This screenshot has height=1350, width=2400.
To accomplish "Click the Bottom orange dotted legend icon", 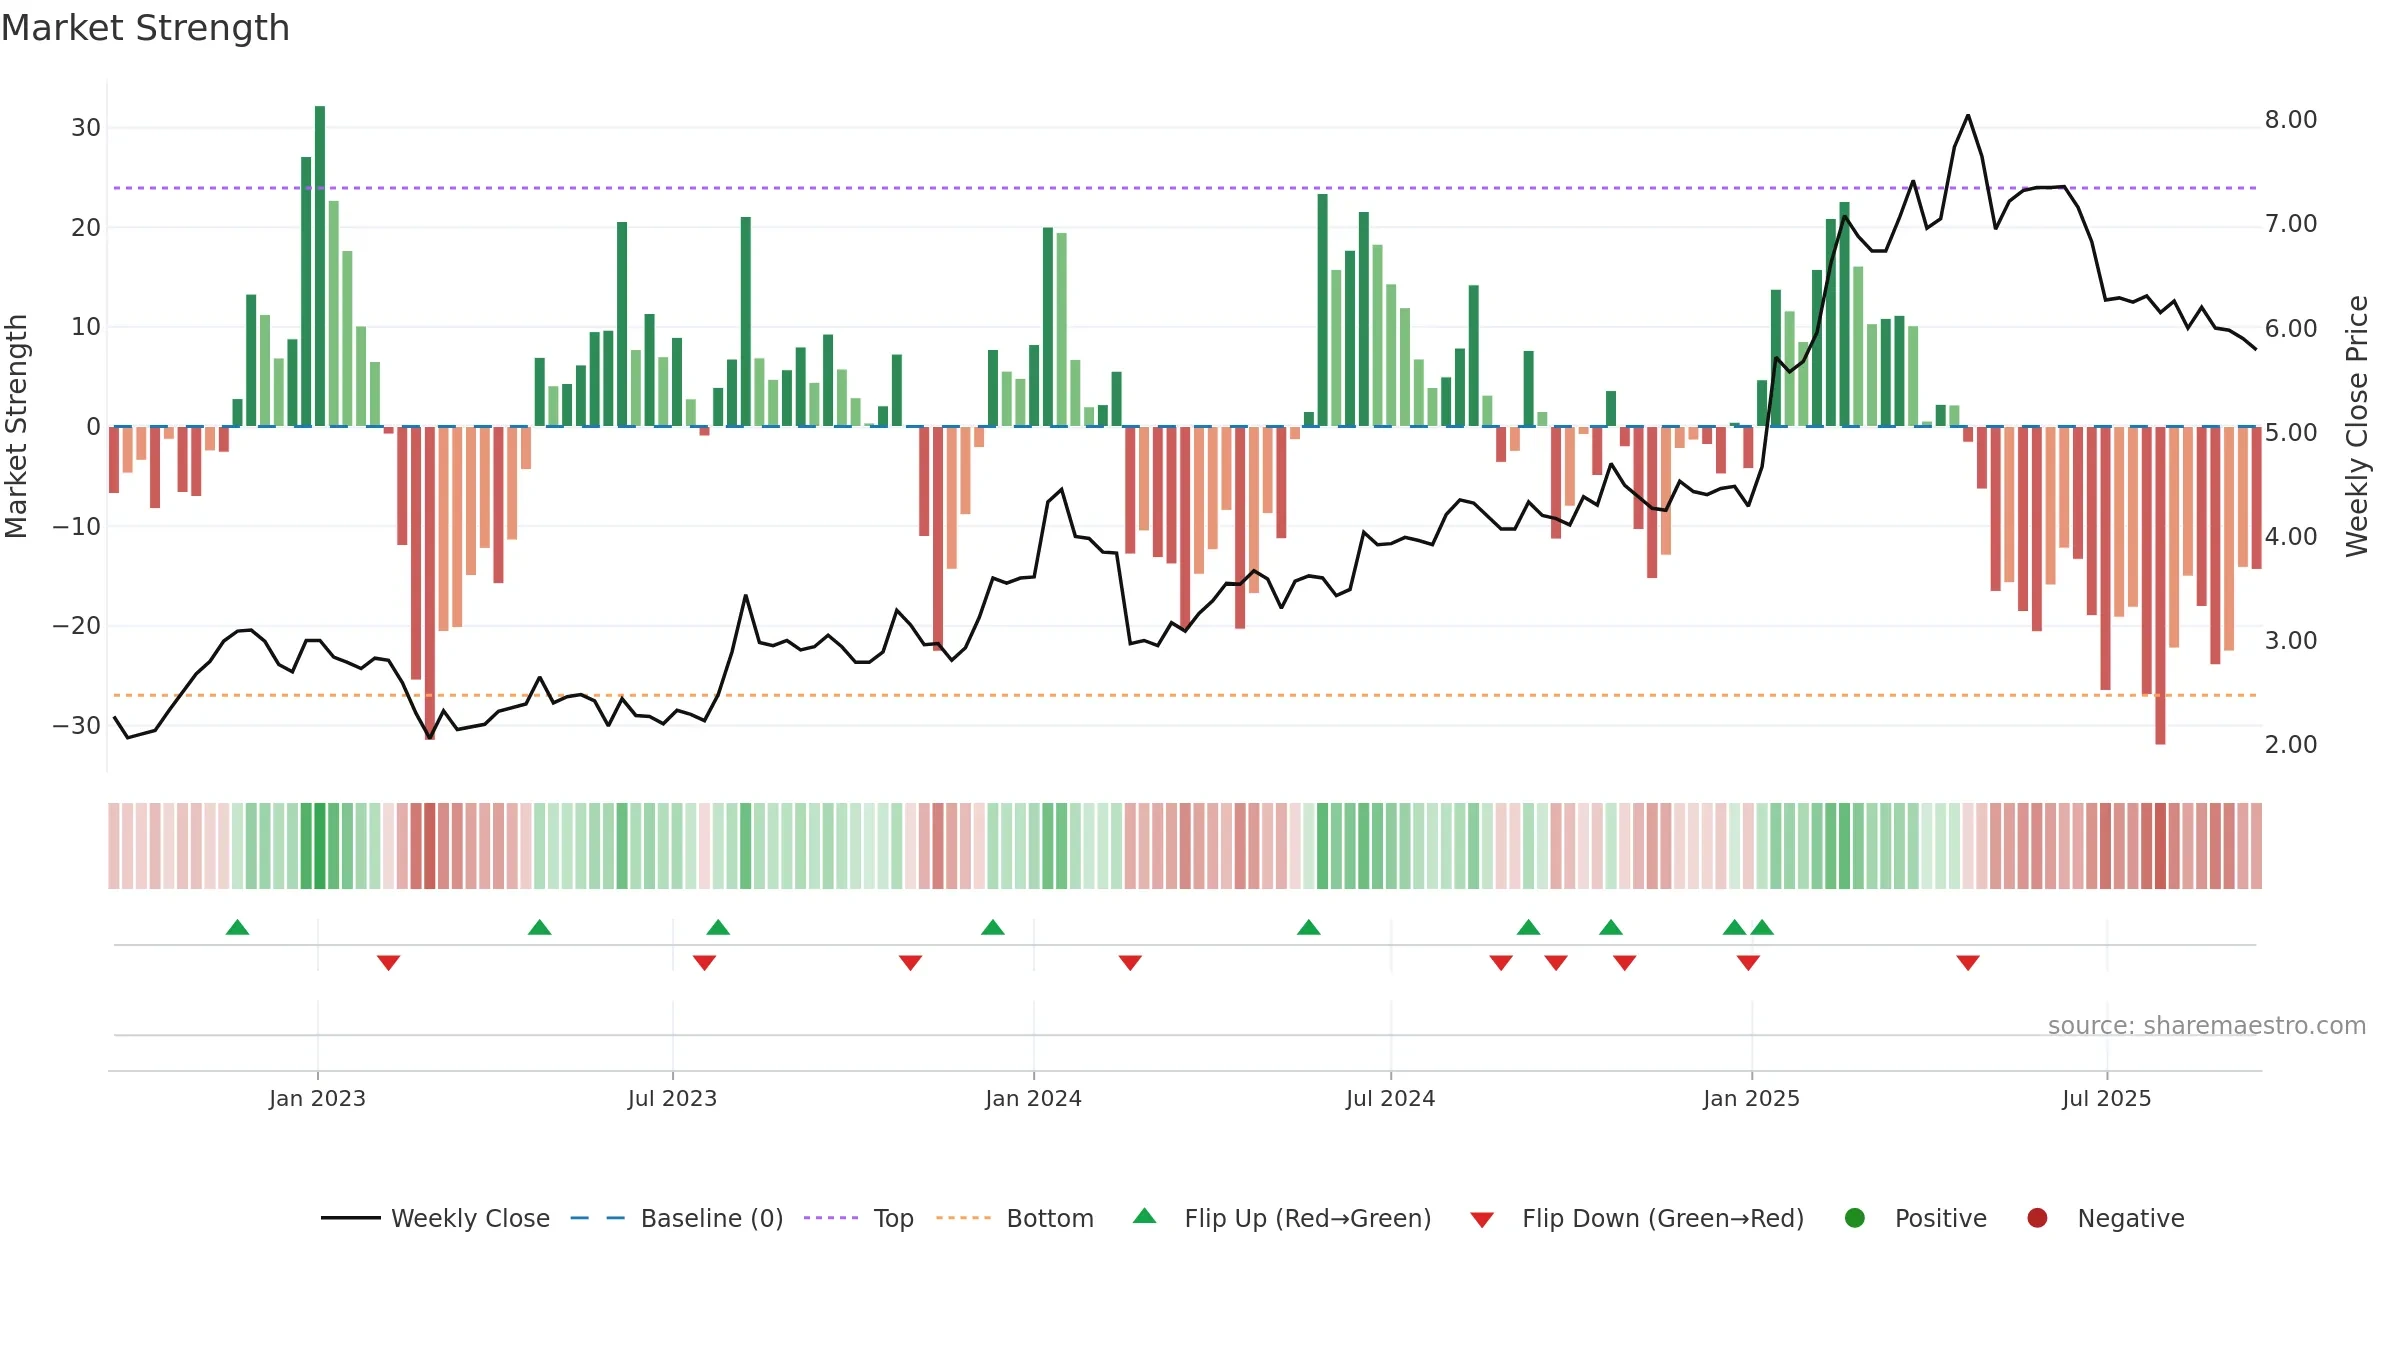I will click(x=964, y=1218).
